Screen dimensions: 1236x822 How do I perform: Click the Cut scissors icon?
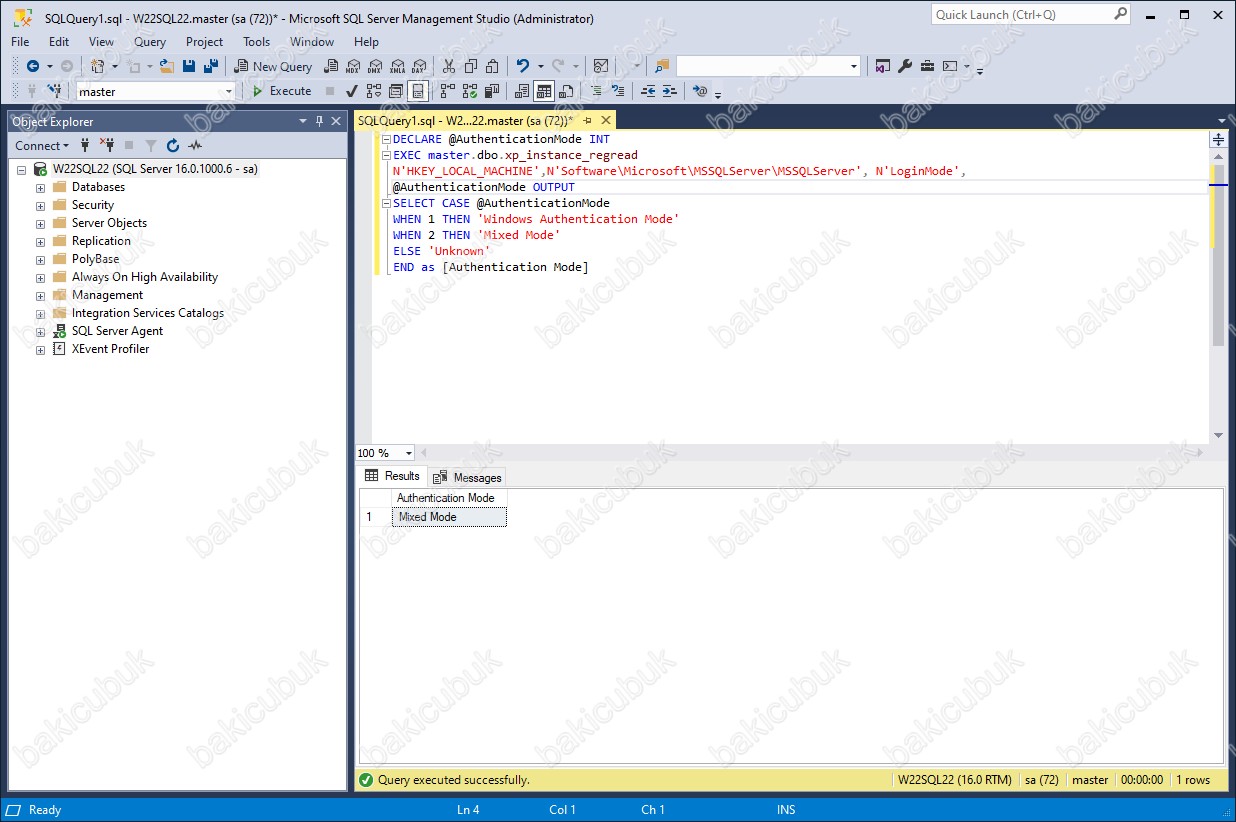448,67
